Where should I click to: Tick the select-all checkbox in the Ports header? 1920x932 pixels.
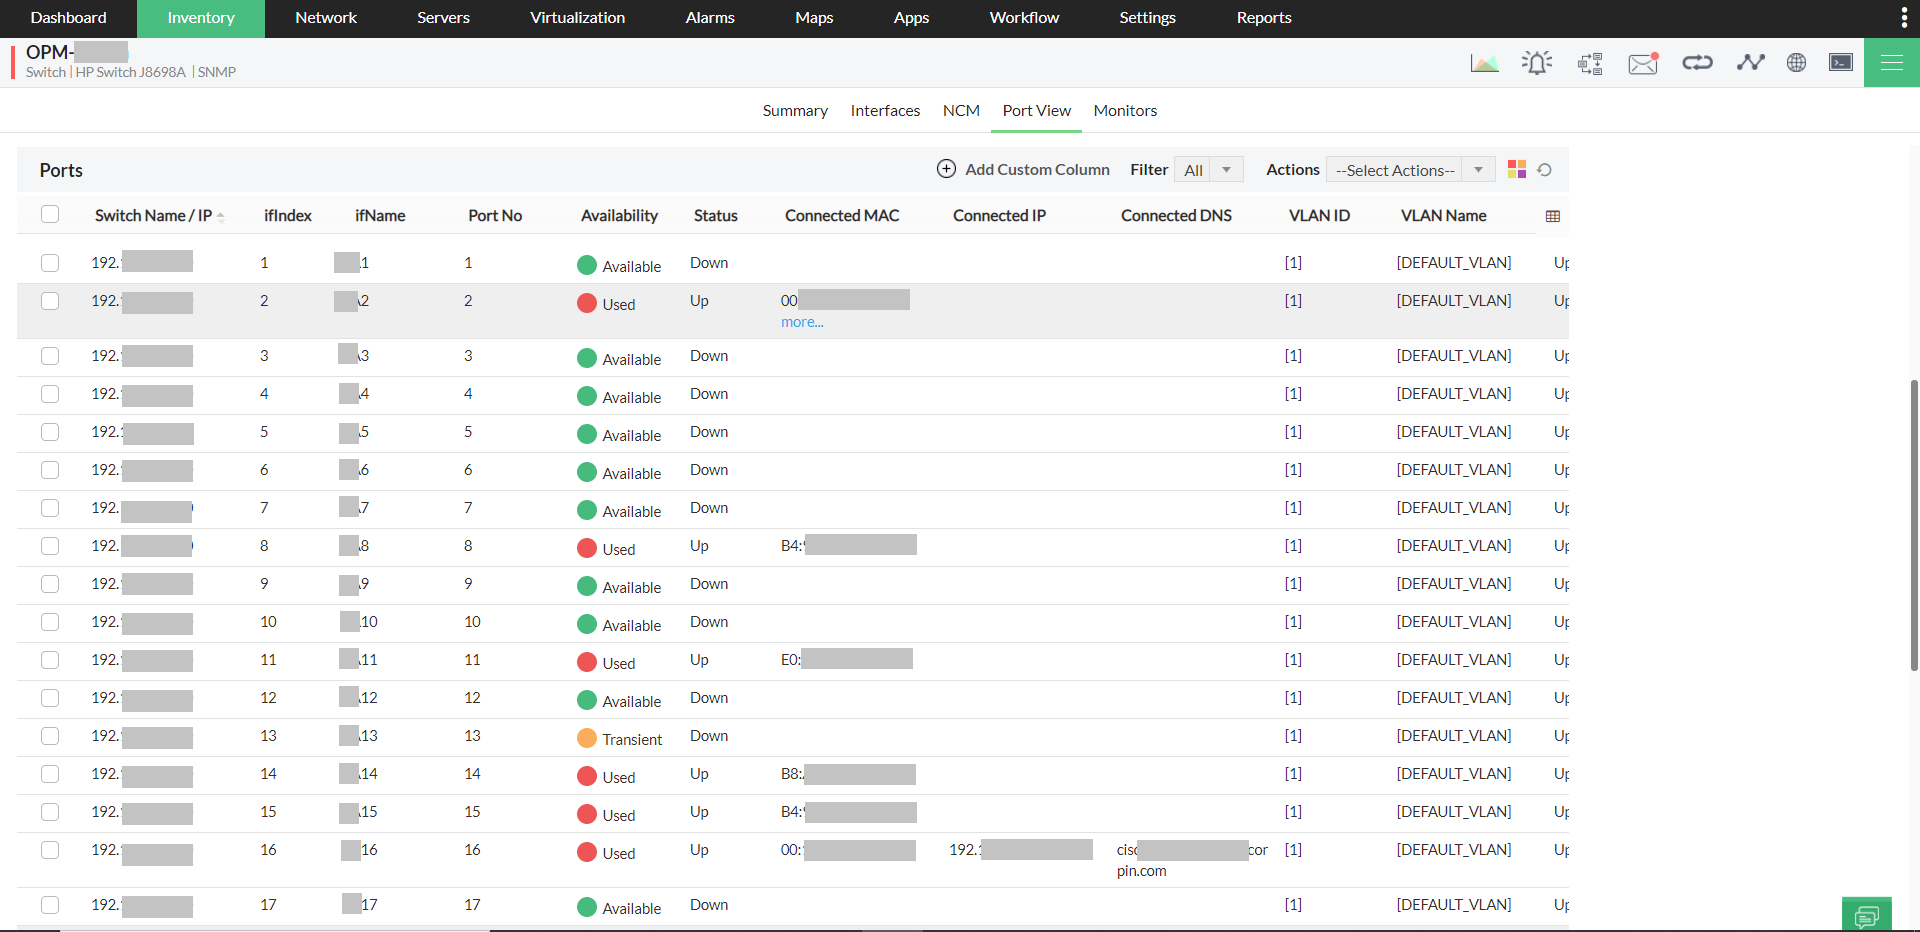(x=50, y=214)
